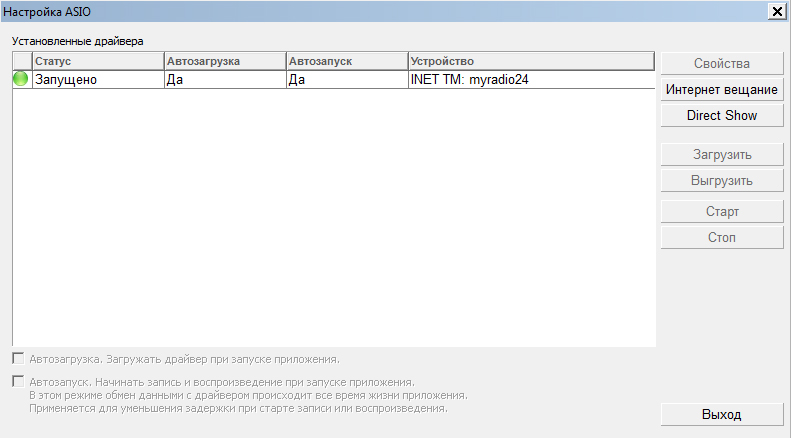
Task: Click the Свойства button
Action: (x=721, y=64)
